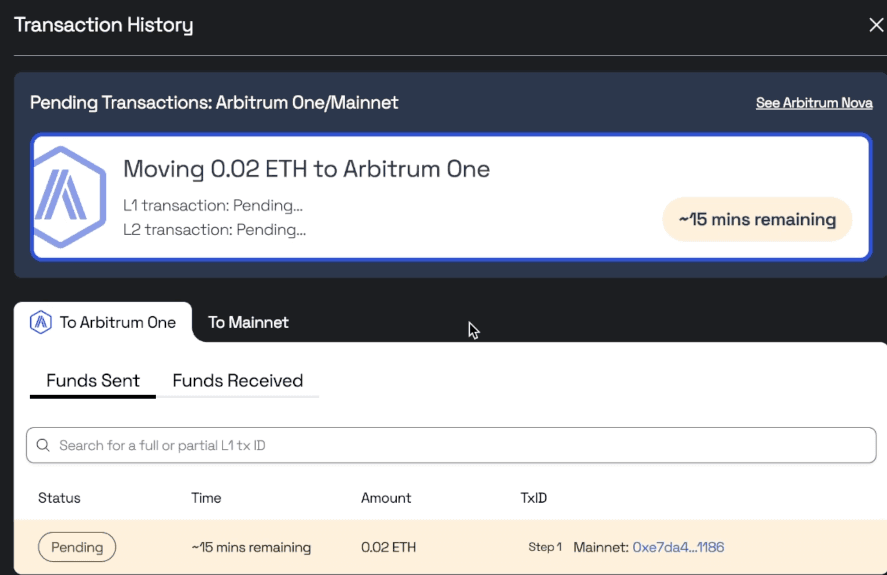Open the See Arbitrum Nova link
887x575 pixels.
pyautogui.click(x=813, y=103)
